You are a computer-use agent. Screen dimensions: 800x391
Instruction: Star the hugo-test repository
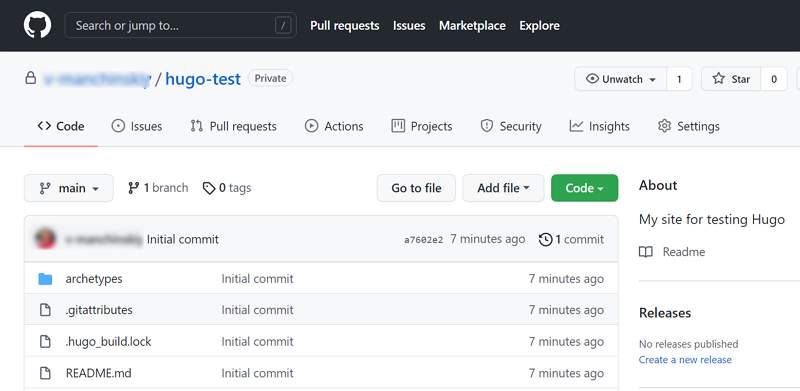pos(731,79)
